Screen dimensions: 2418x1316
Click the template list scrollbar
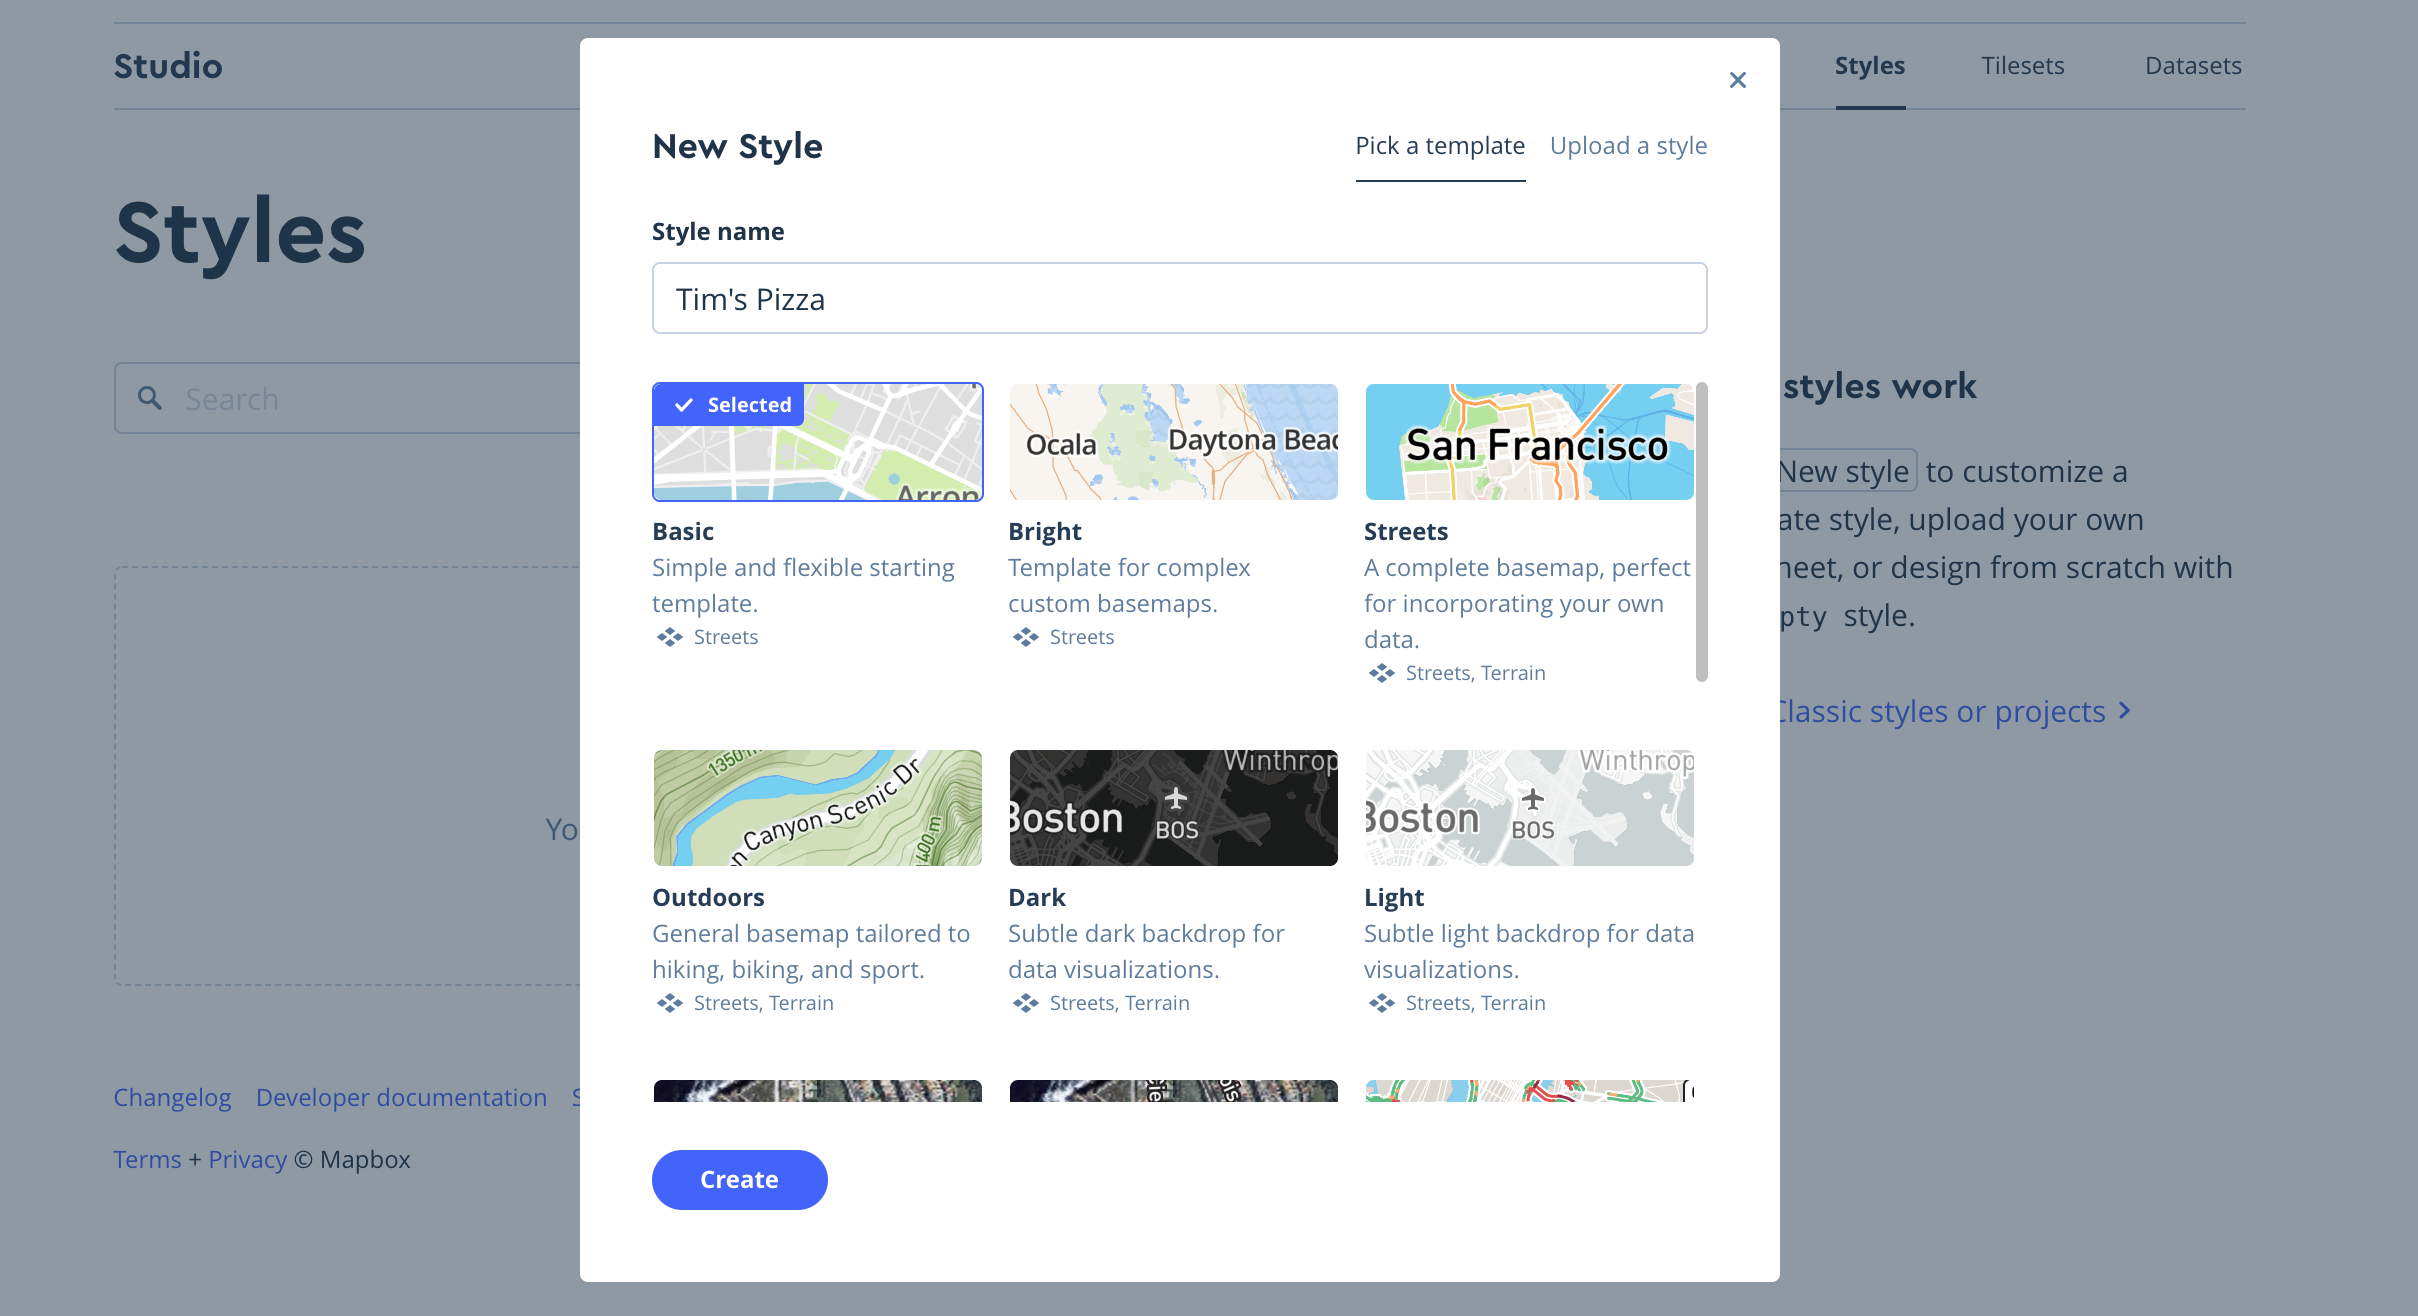pyautogui.click(x=1701, y=532)
